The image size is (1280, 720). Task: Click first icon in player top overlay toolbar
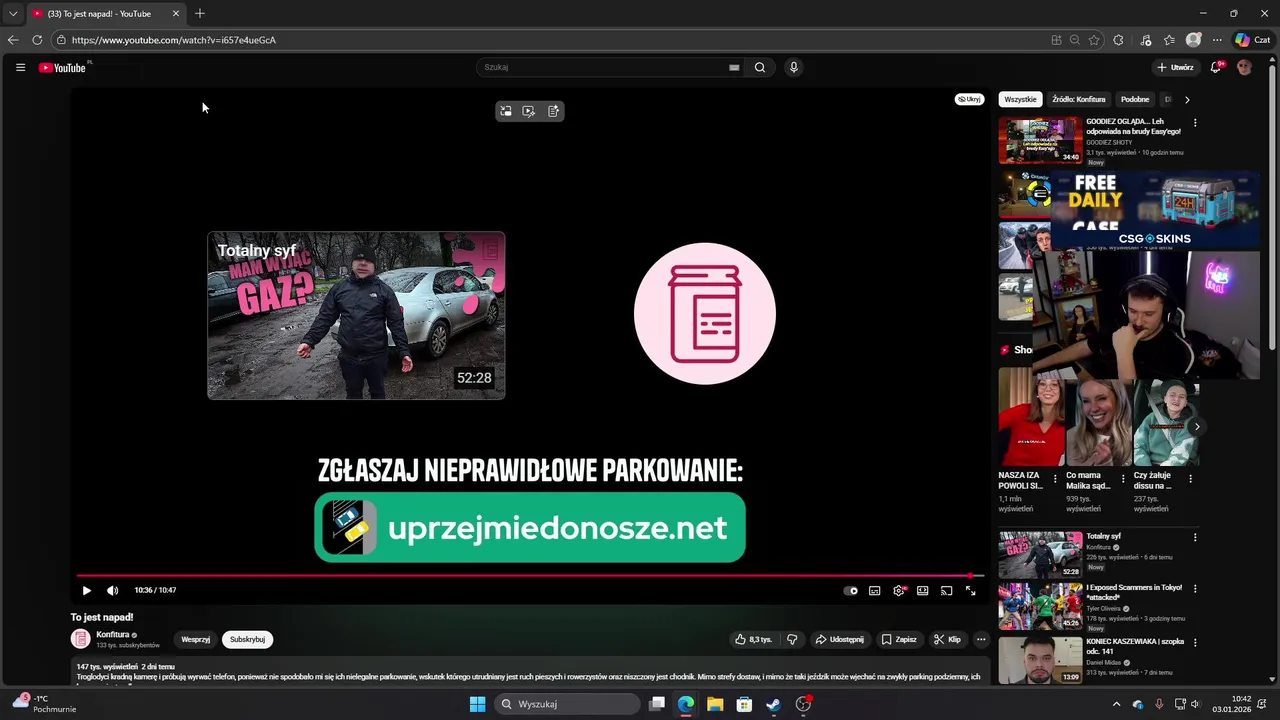pyautogui.click(x=506, y=111)
